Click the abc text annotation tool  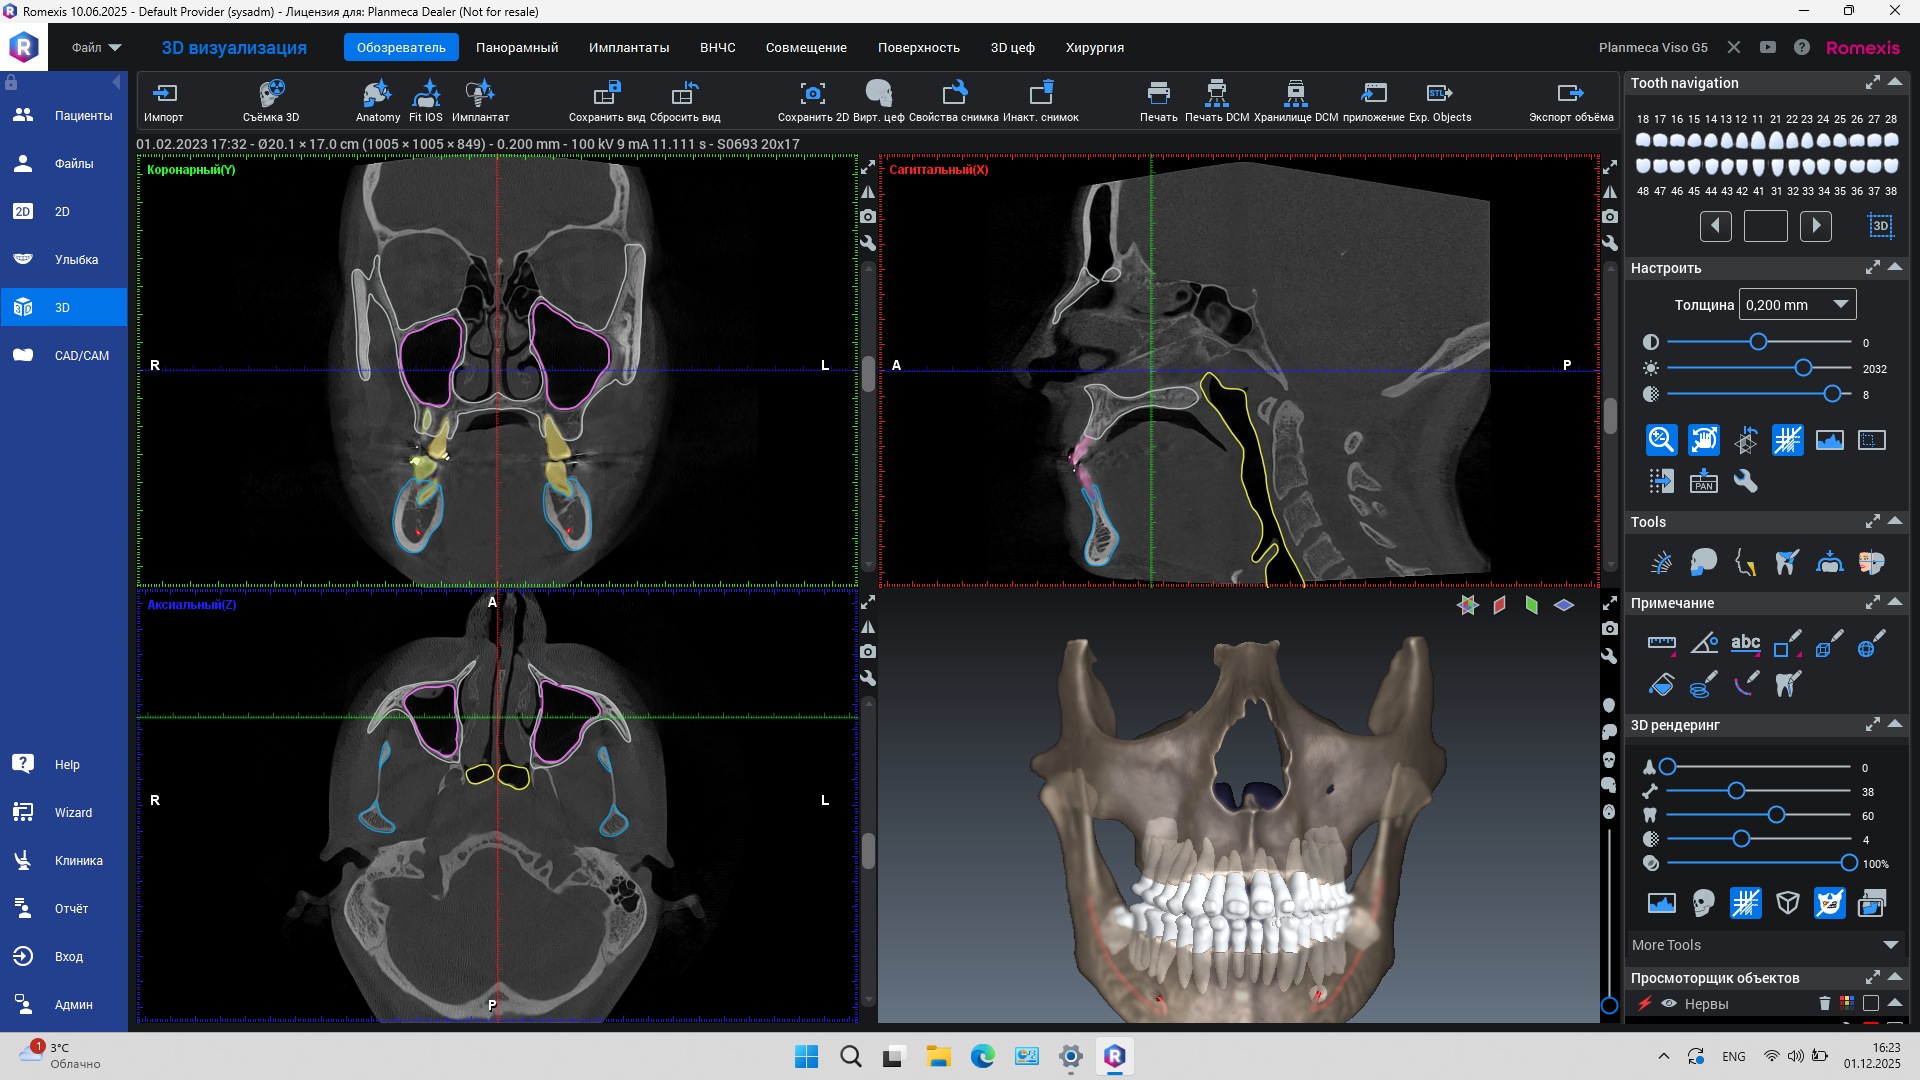(x=1745, y=643)
